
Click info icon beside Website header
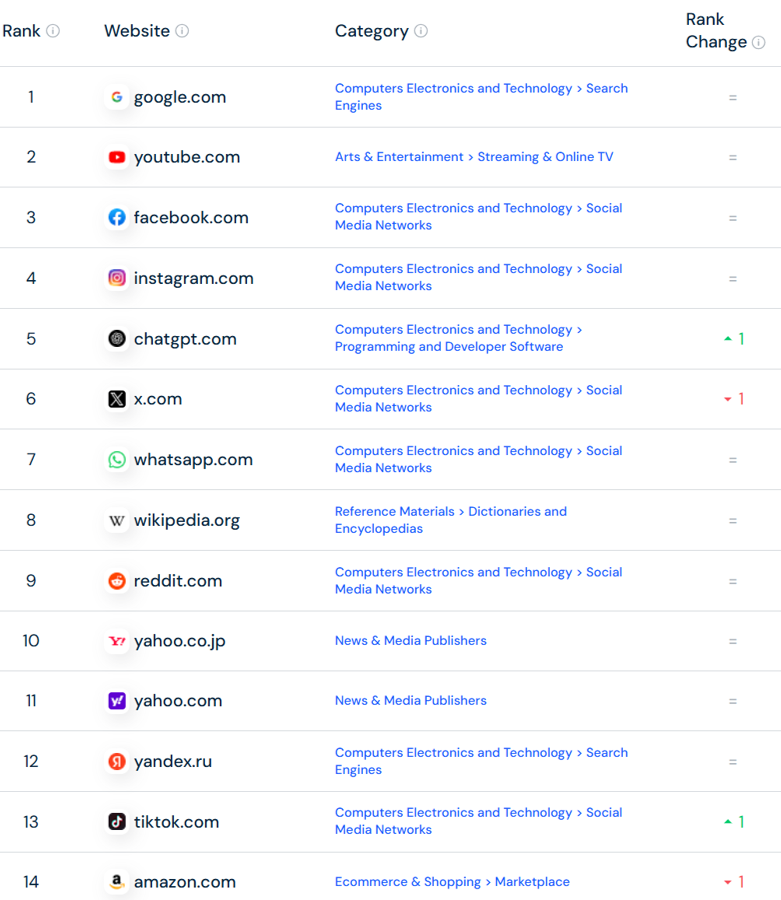tap(182, 31)
